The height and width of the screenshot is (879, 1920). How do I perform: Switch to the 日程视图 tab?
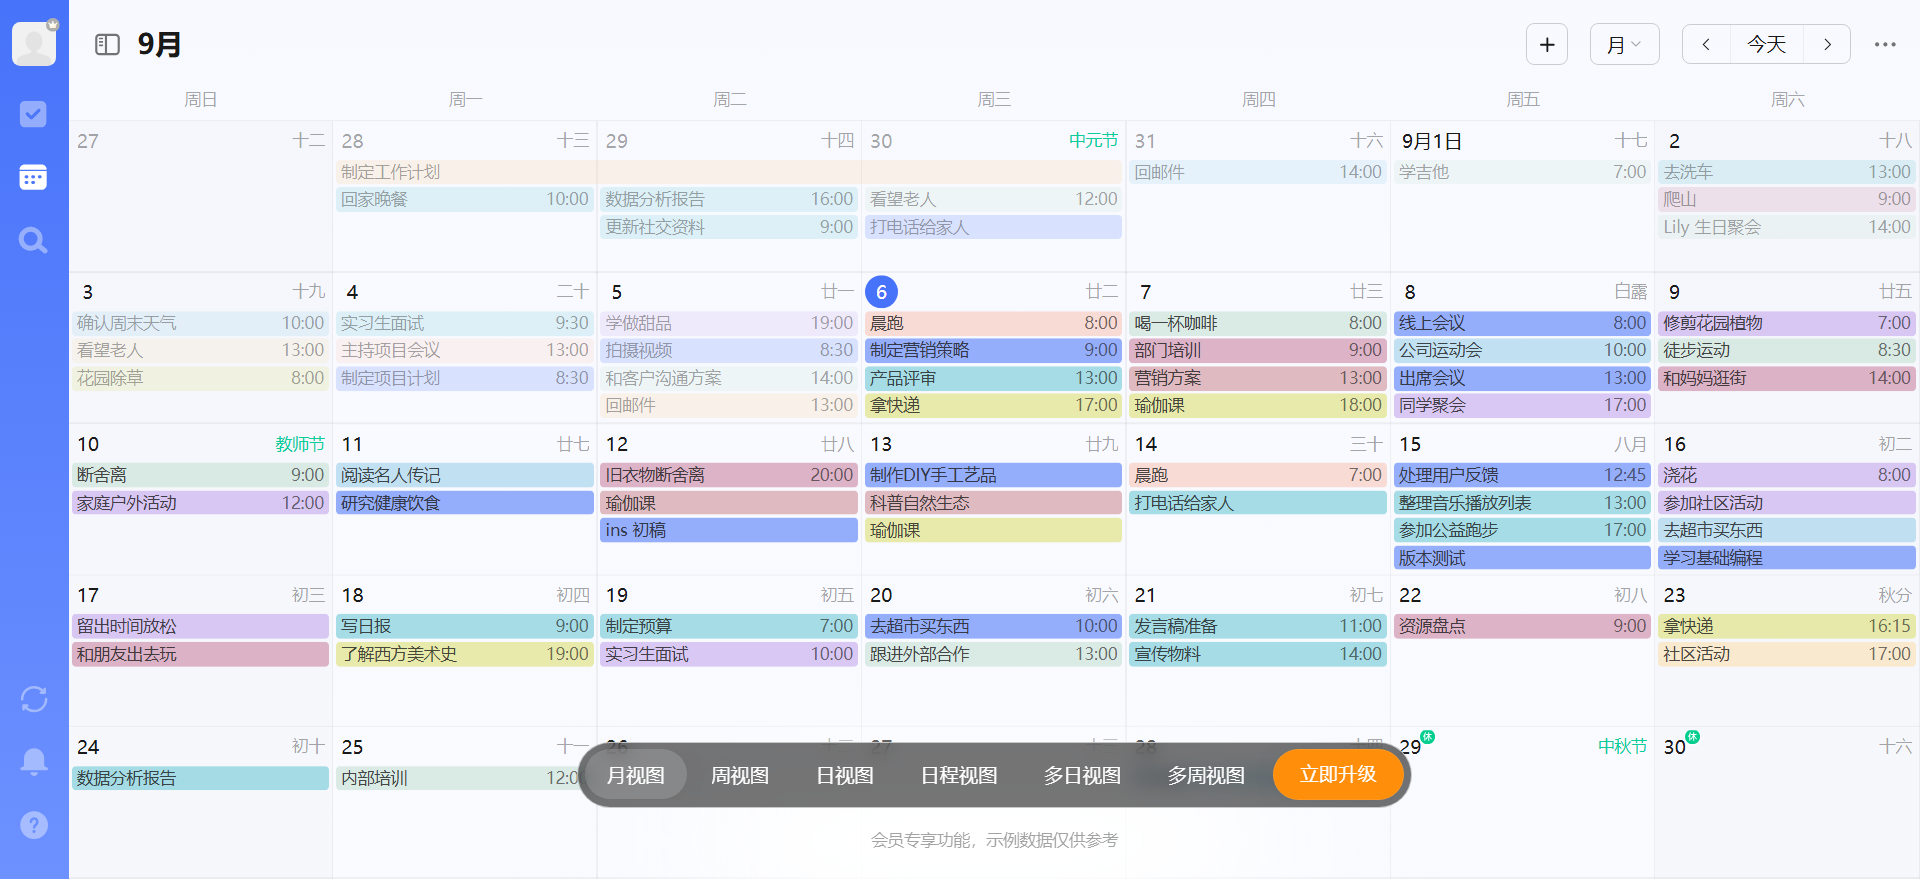tap(958, 775)
